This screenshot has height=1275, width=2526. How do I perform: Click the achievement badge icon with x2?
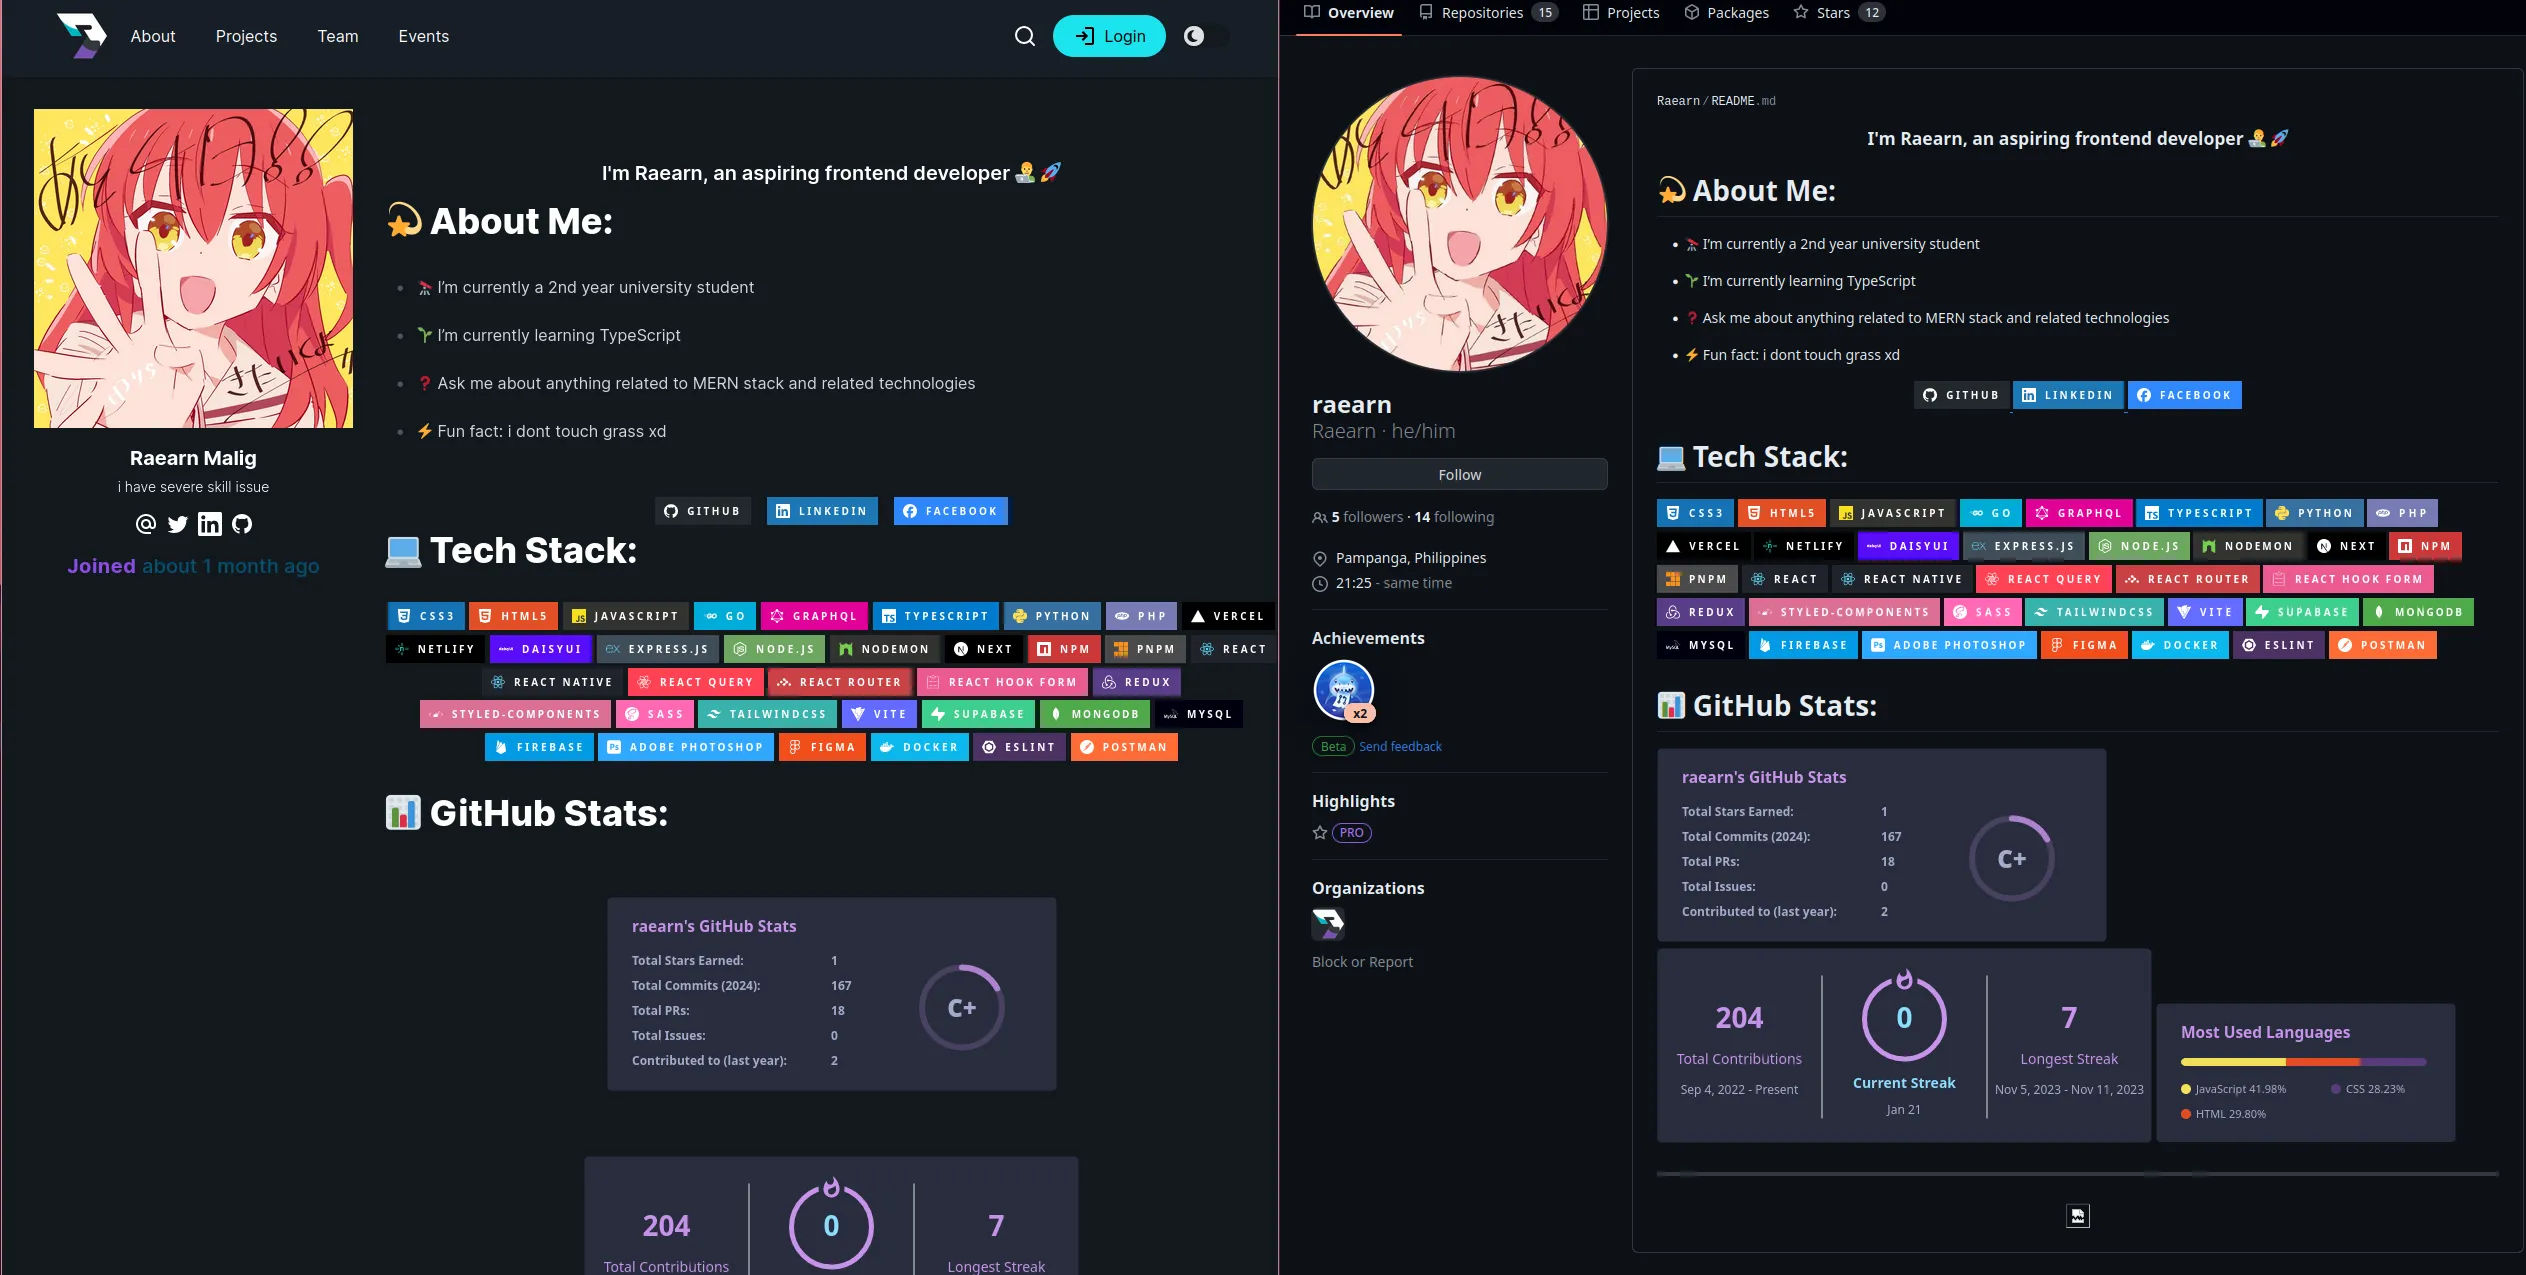(x=1344, y=690)
